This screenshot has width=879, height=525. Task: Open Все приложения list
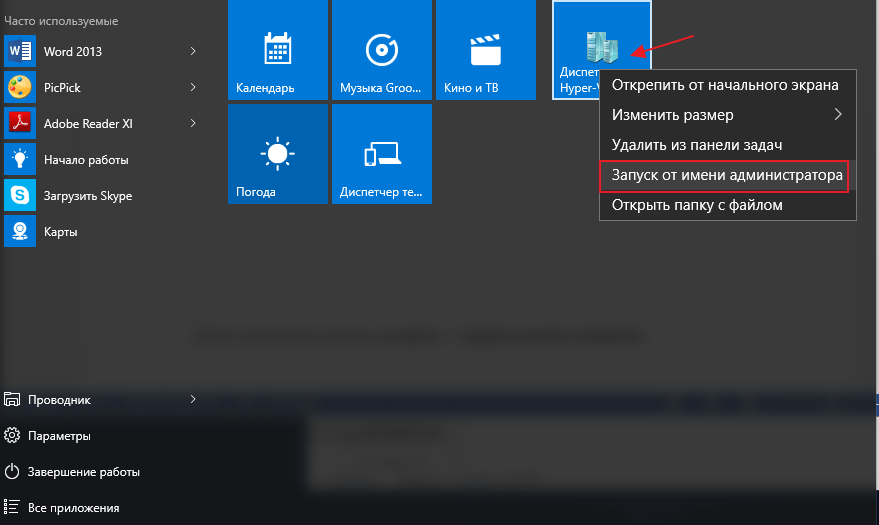tap(74, 507)
